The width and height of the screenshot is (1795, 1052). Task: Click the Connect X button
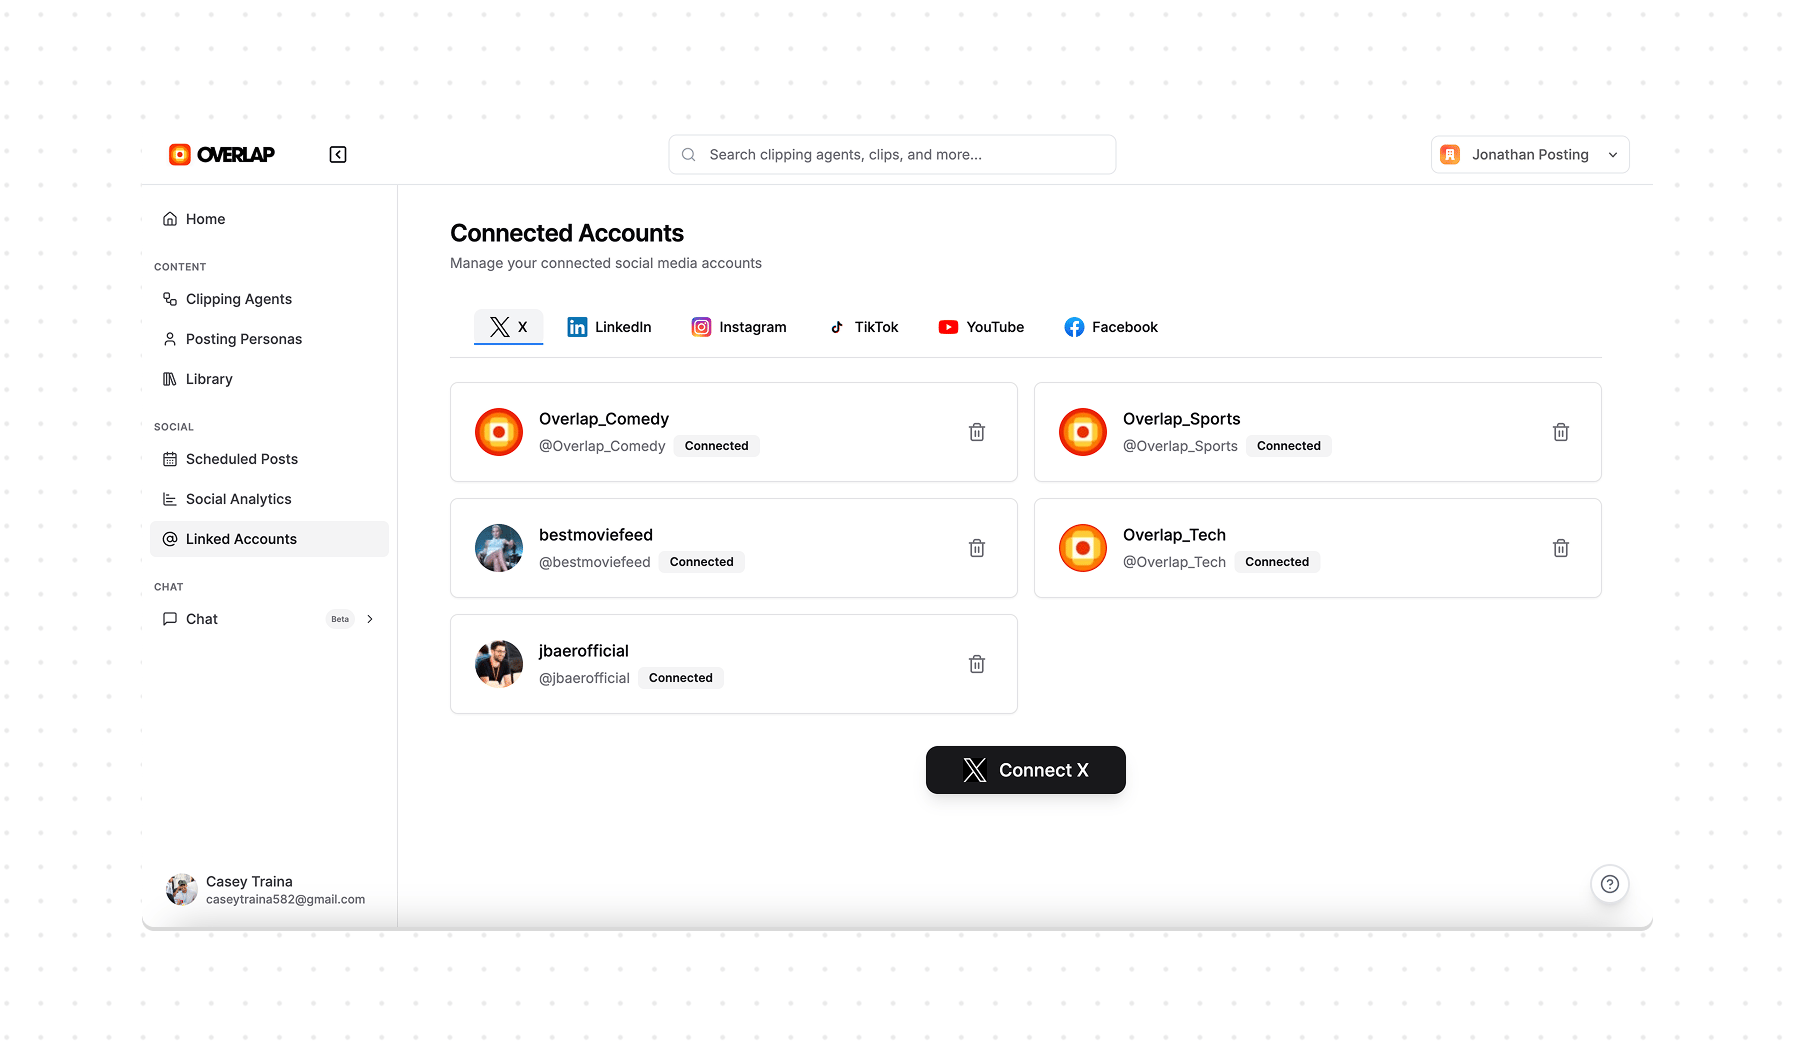1026,770
